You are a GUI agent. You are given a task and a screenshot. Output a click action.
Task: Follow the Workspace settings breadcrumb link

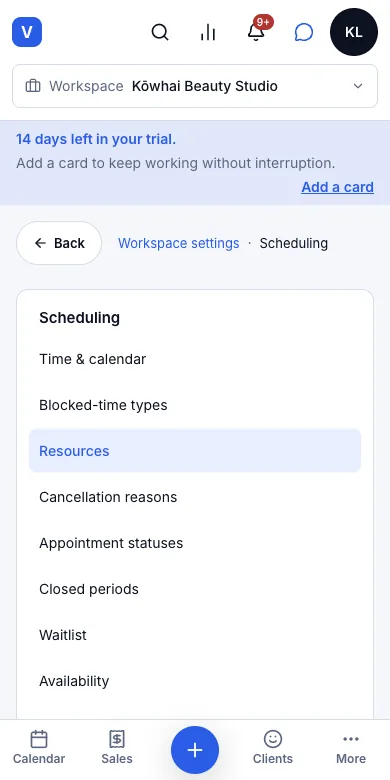pyautogui.click(x=179, y=243)
